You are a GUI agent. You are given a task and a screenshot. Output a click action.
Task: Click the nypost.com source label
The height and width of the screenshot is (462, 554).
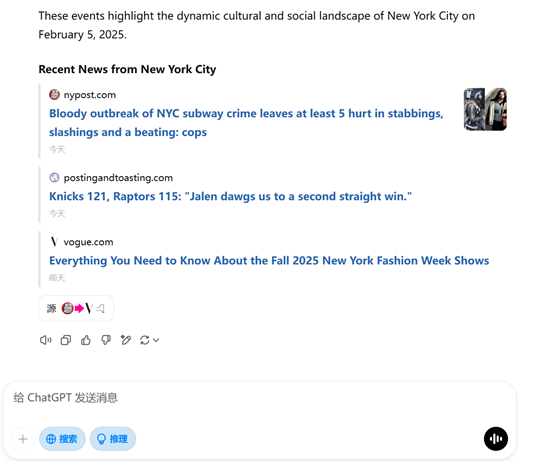(x=89, y=95)
